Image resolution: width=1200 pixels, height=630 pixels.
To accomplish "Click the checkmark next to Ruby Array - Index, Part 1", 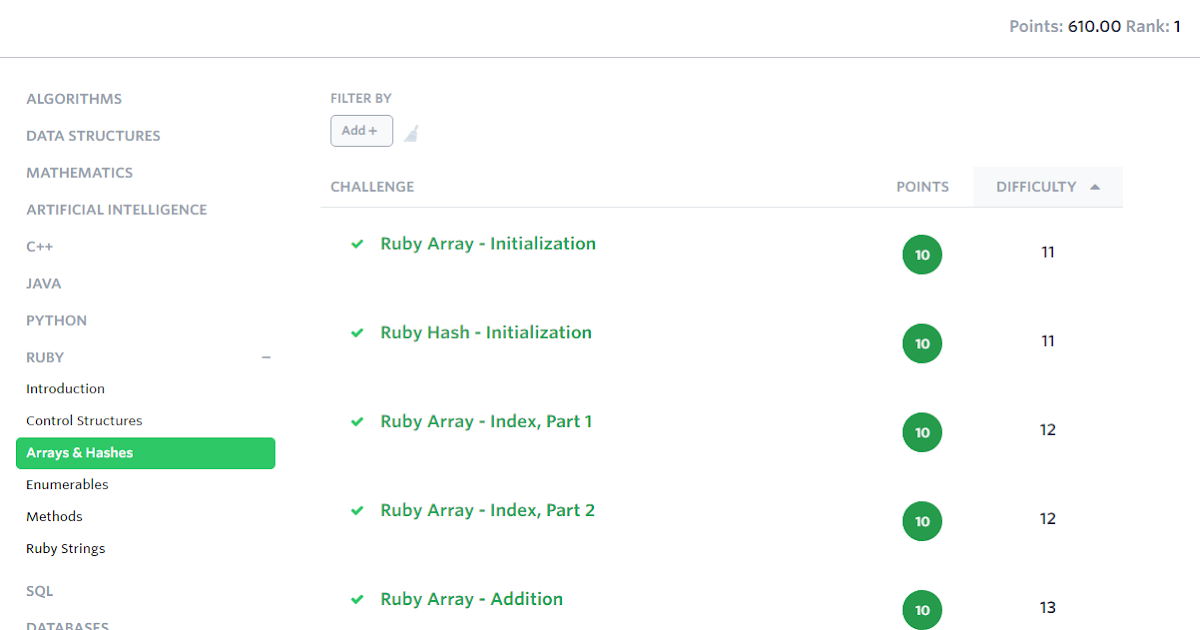I will (357, 422).
